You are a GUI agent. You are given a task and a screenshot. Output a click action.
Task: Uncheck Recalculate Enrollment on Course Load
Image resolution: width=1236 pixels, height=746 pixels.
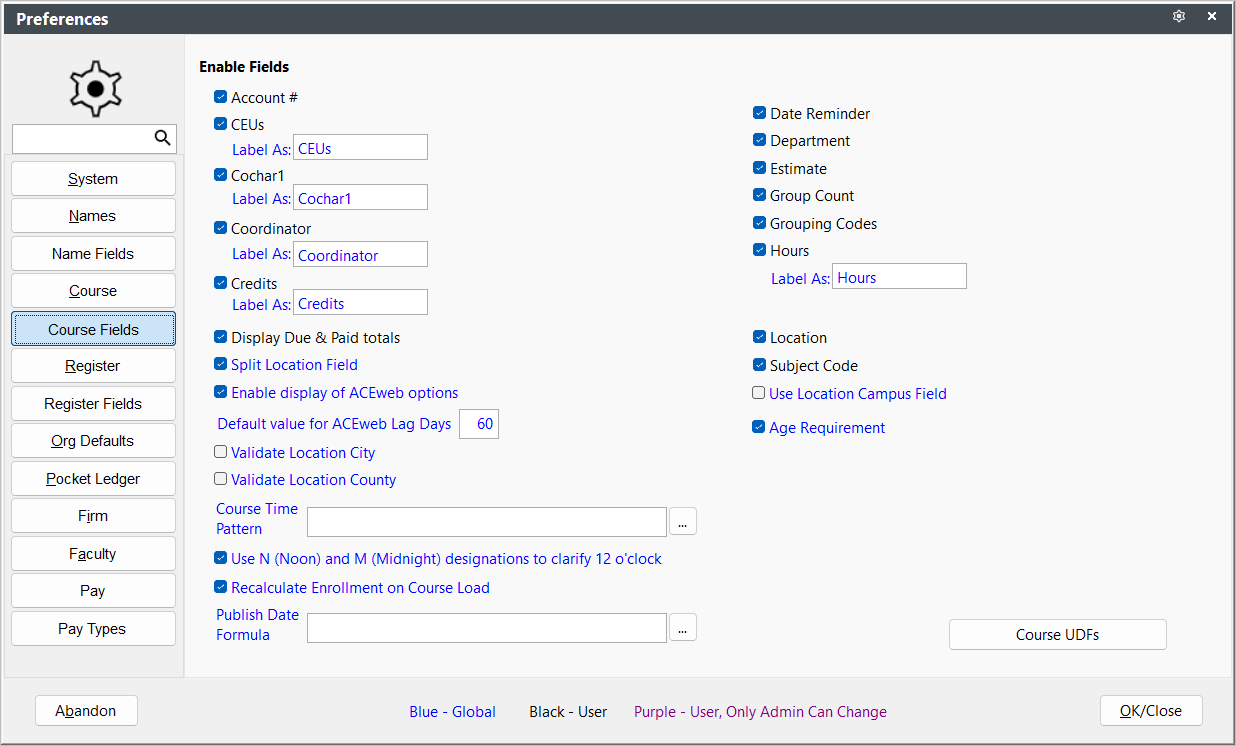[221, 587]
